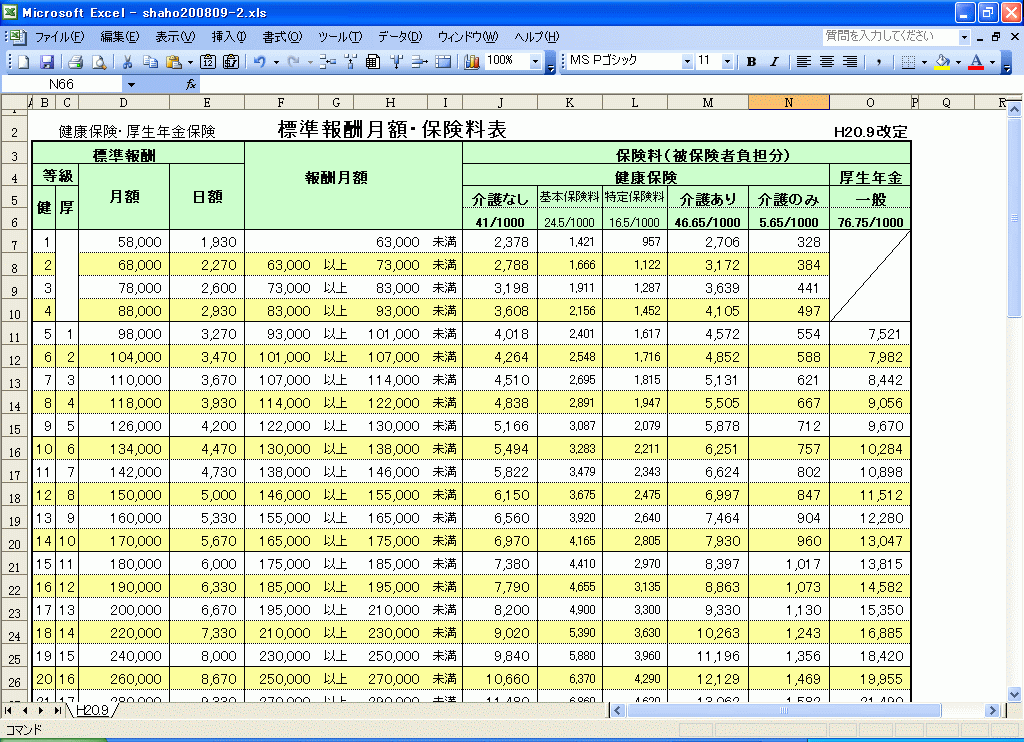Click the fx insert function button
The width and height of the screenshot is (1024, 742).
tap(191, 84)
